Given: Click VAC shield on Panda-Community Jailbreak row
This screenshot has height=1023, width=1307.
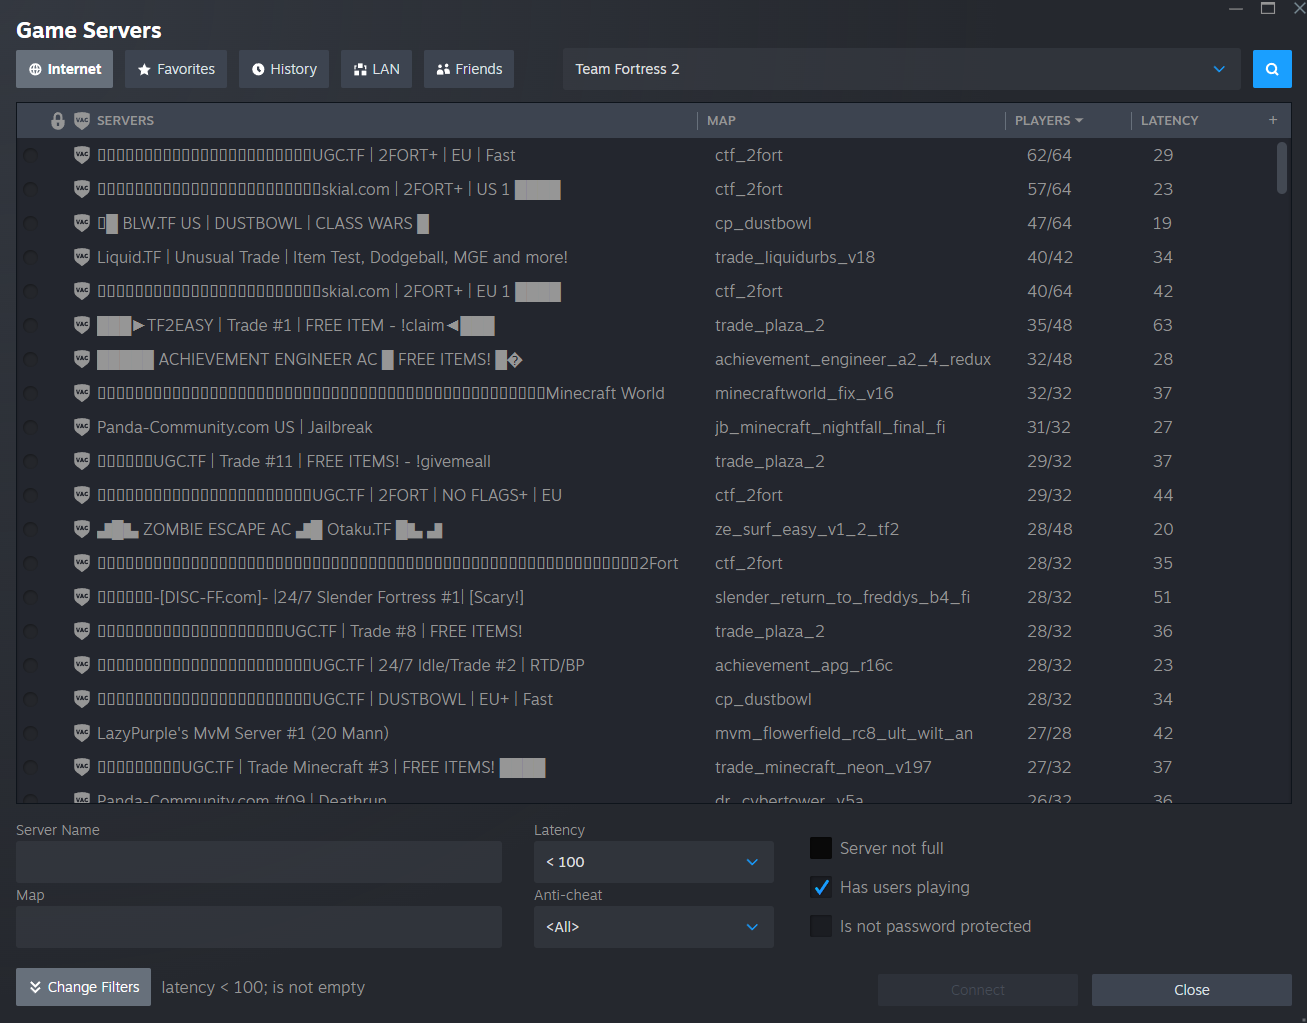Looking at the screenshot, I should 82,427.
